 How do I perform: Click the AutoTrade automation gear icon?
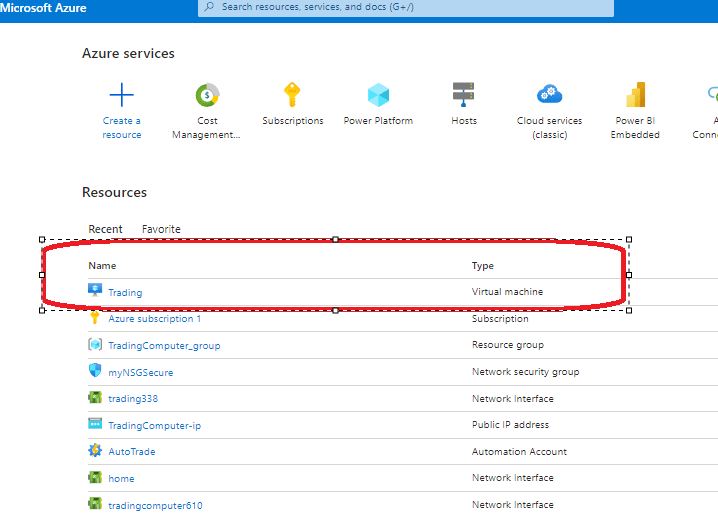(95, 451)
